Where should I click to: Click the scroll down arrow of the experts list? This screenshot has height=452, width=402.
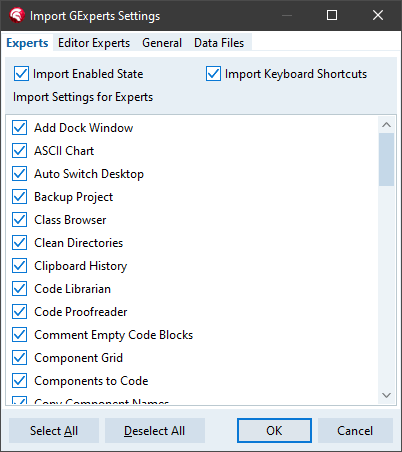point(386,395)
